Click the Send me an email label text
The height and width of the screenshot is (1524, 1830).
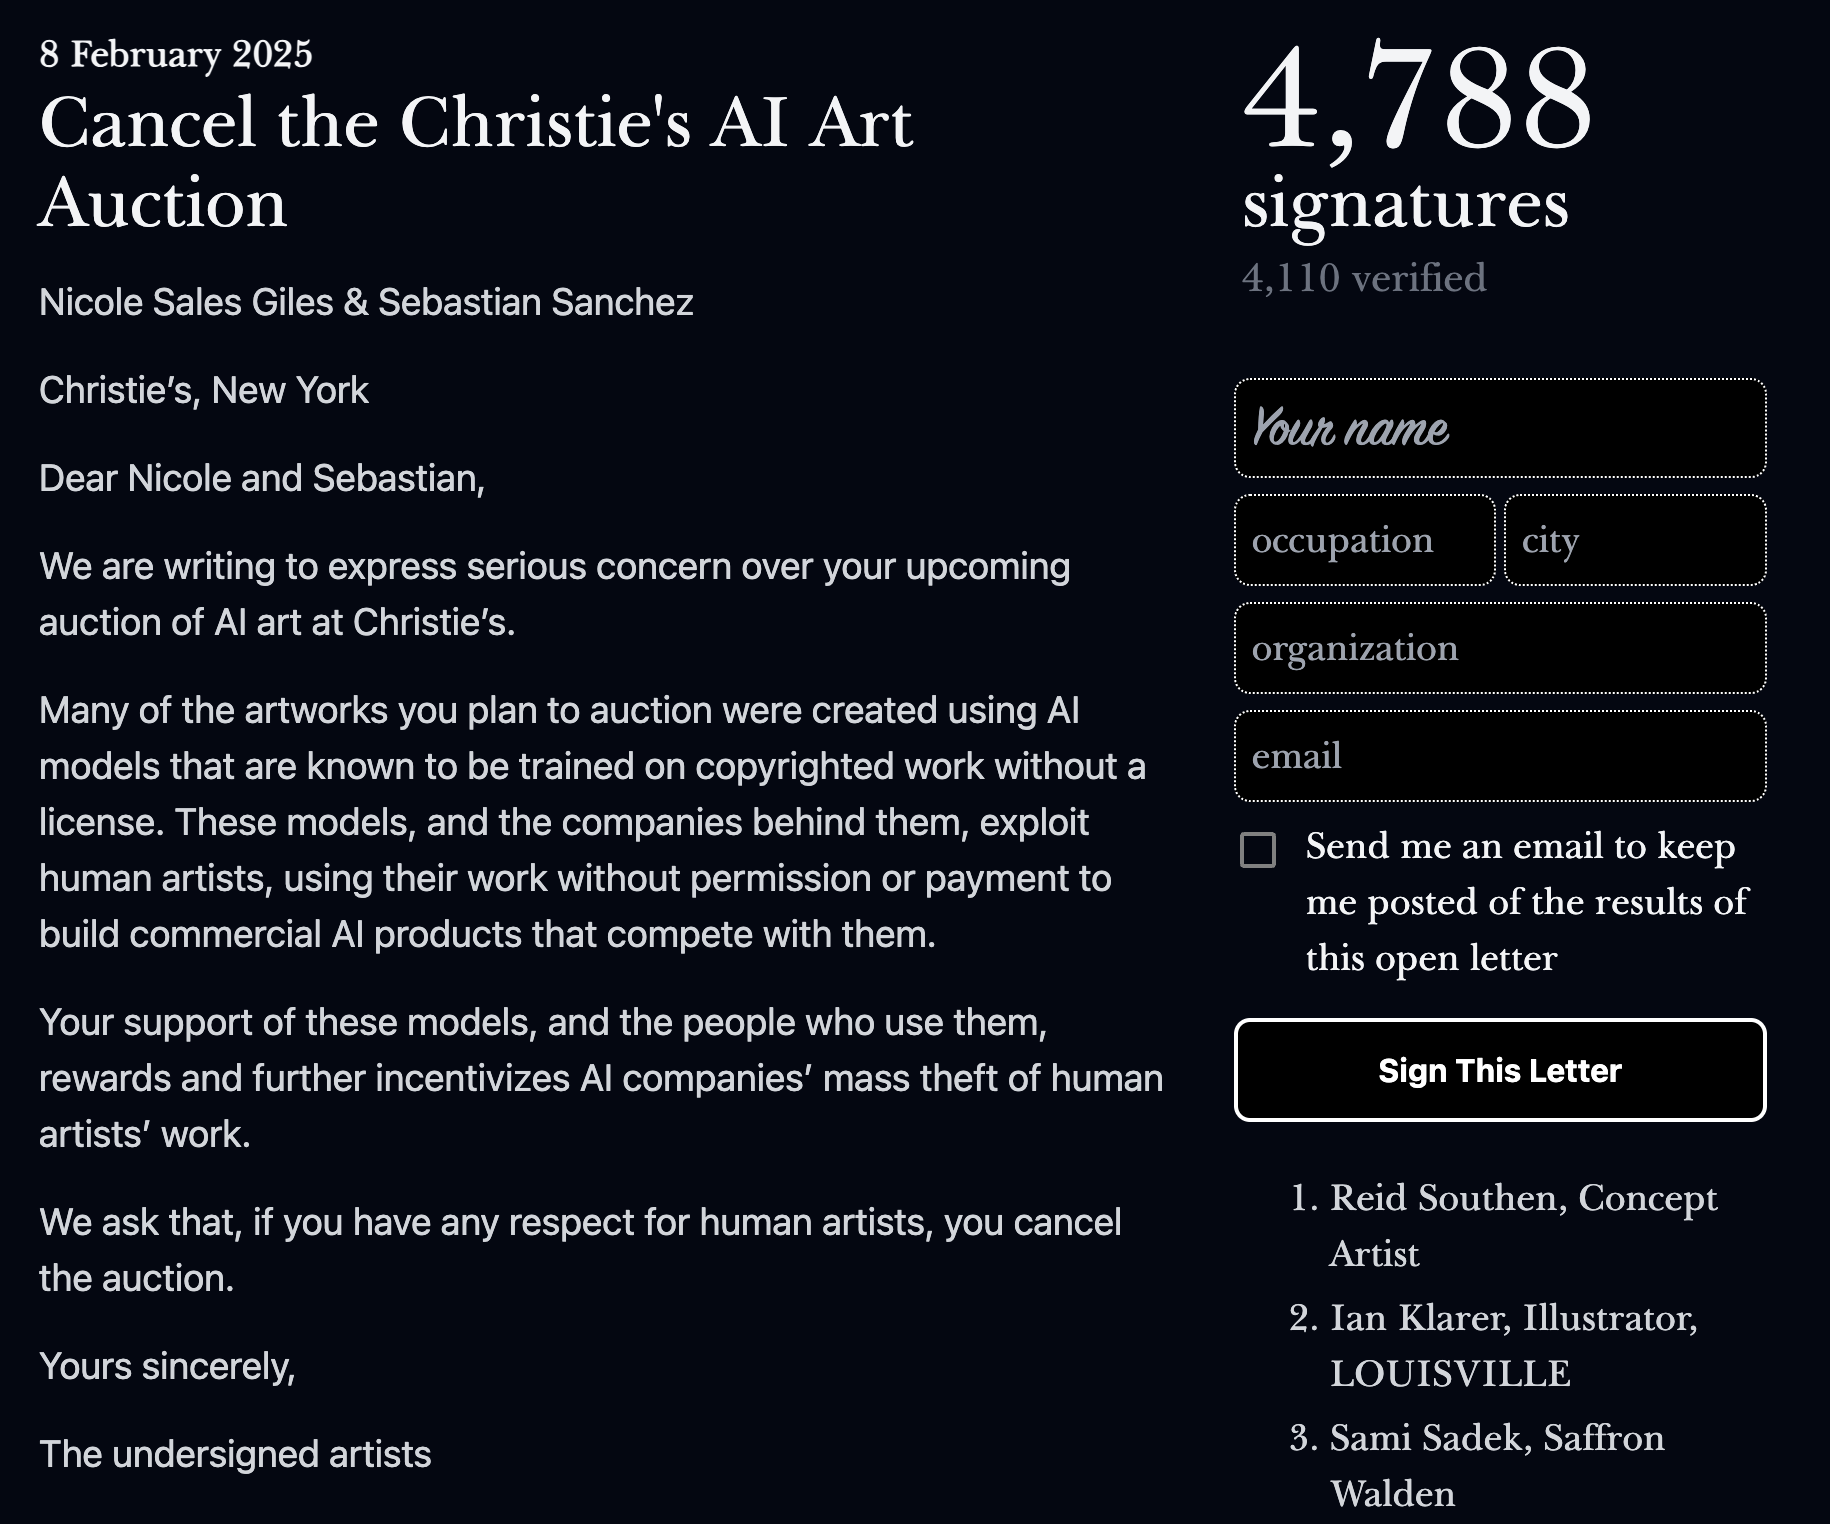(x=1527, y=902)
